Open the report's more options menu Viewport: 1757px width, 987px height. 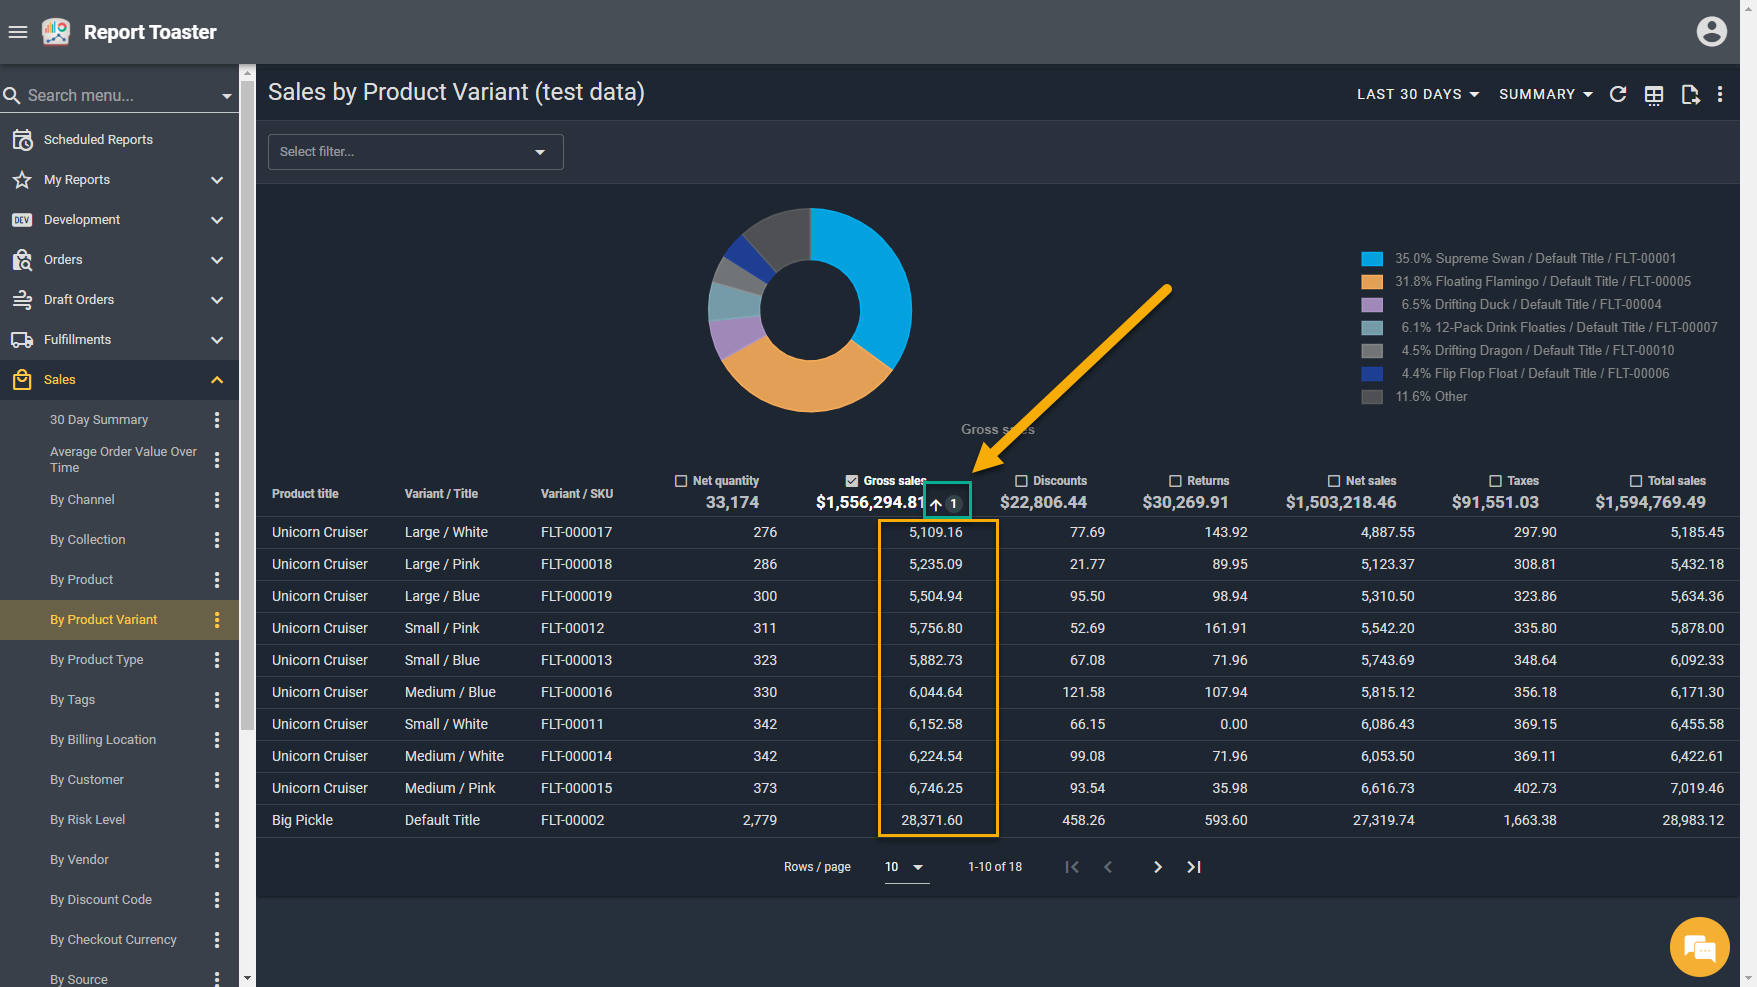coord(1720,94)
